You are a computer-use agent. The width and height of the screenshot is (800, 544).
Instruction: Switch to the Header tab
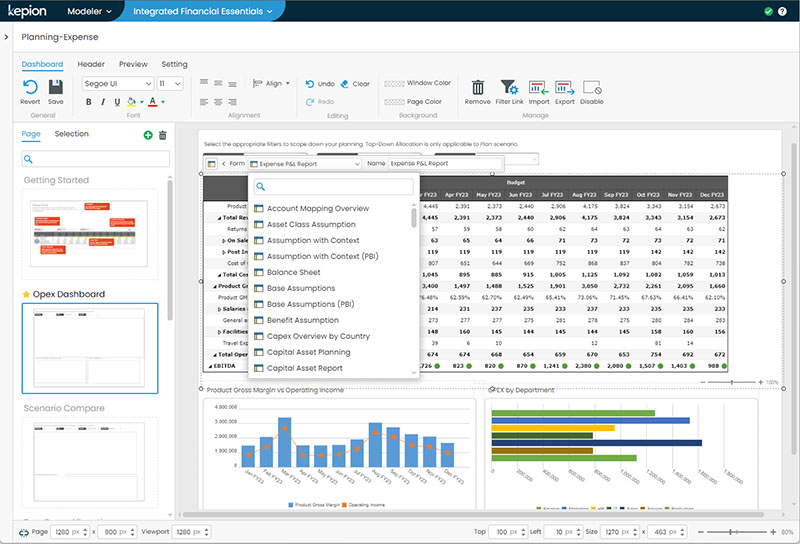pyautogui.click(x=91, y=64)
